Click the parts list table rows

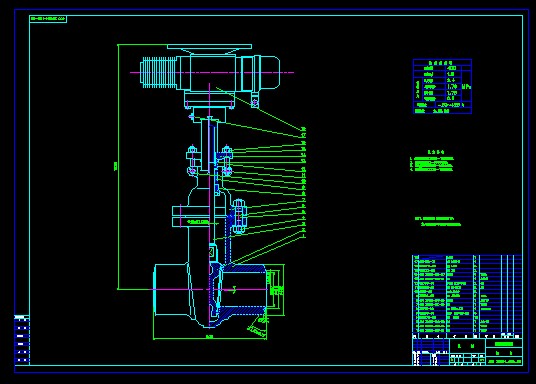click(467, 294)
